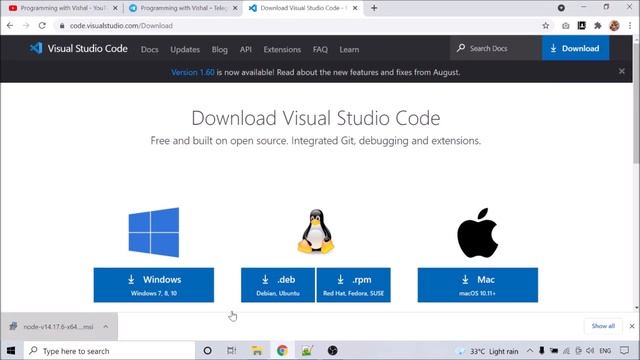Go back to the previous page
The image size is (640, 360).
[10, 25]
